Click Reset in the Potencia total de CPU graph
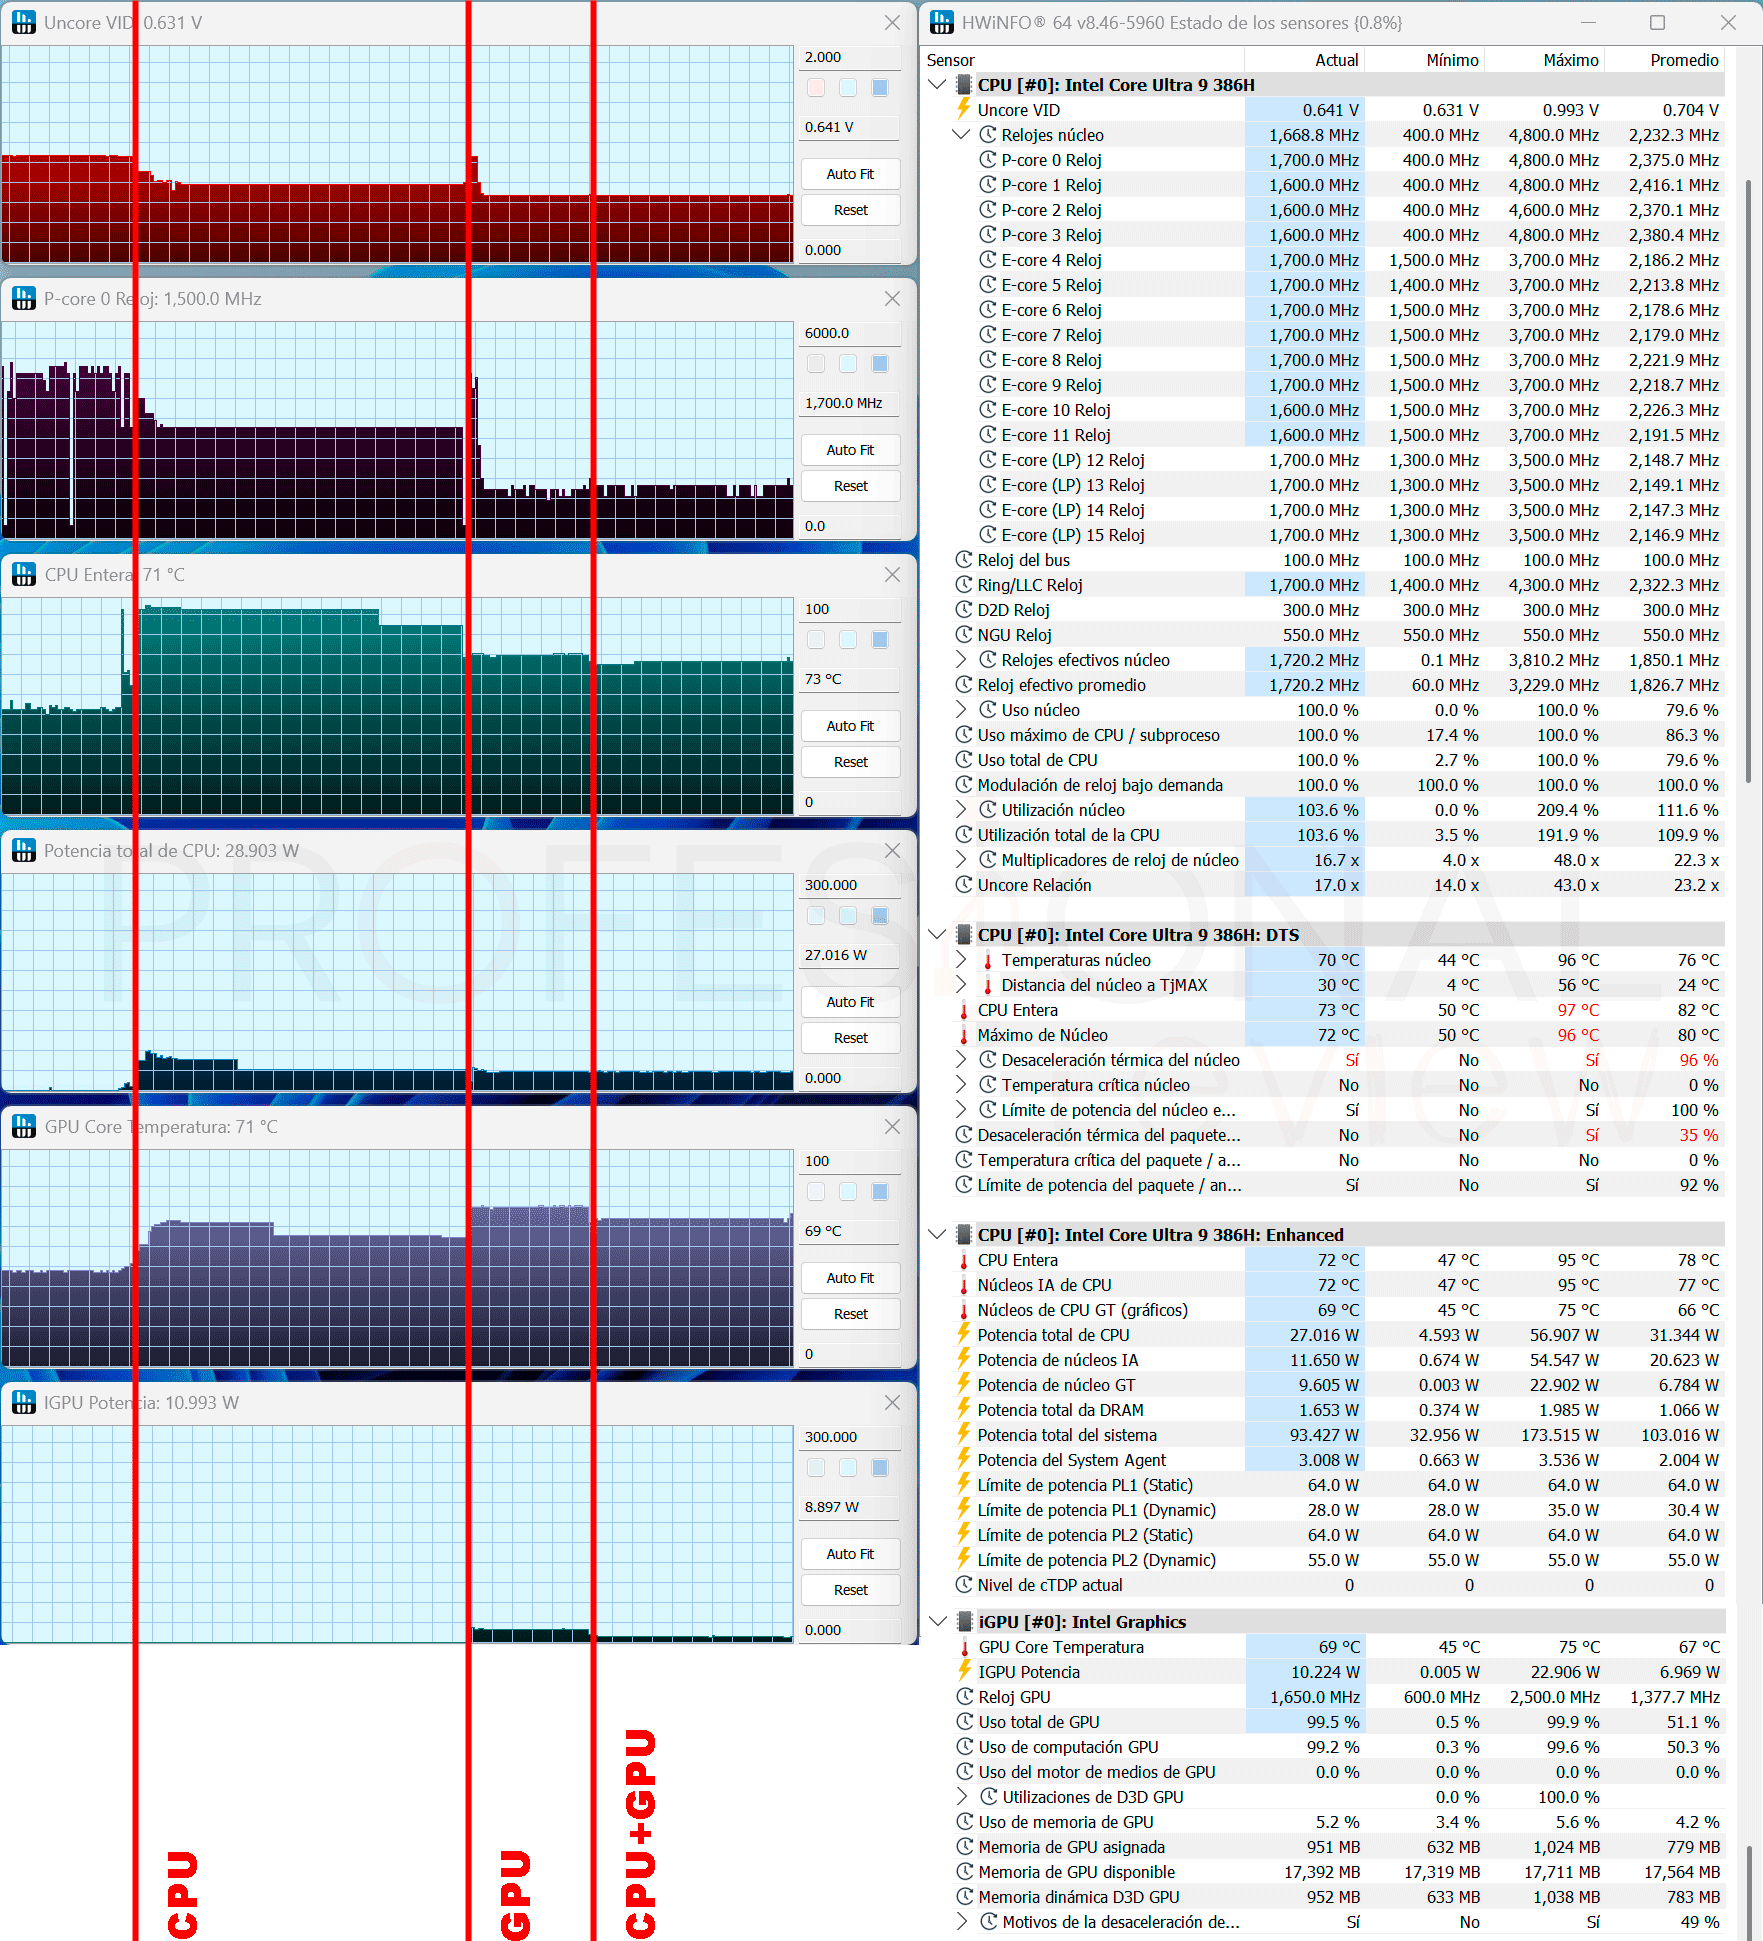This screenshot has width=1763, height=1941. (x=850, y=1038)
